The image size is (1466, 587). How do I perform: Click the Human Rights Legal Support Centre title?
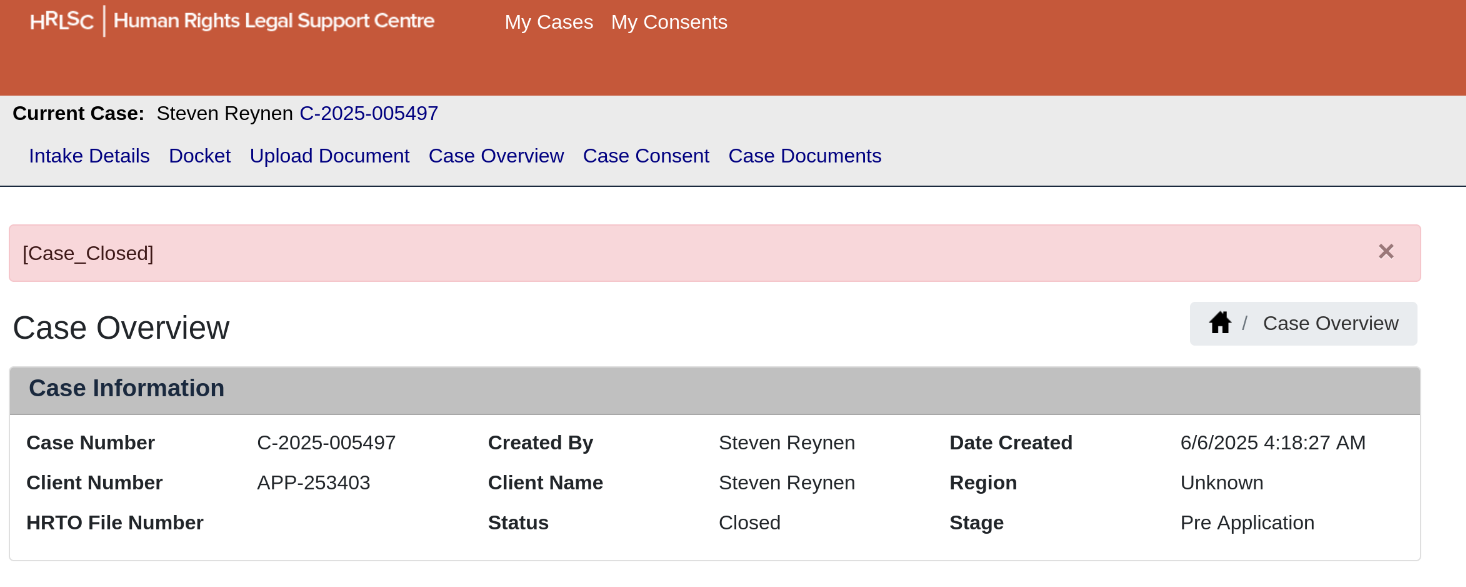coord(274,21)
